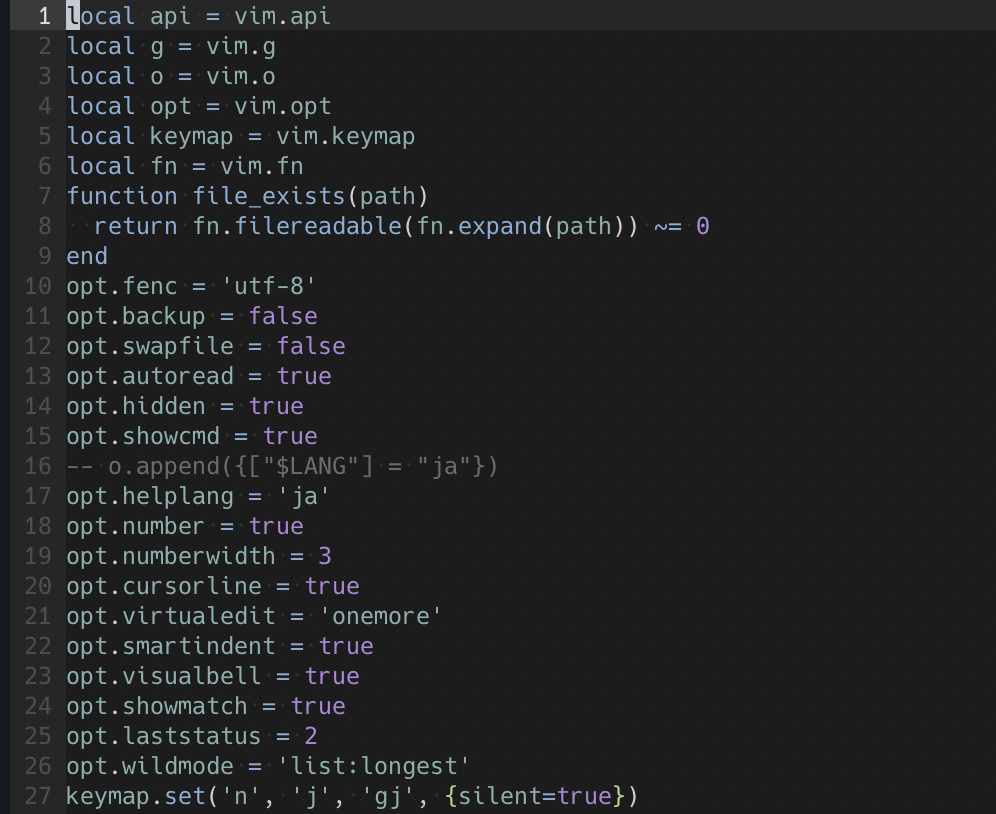Click 'opt.number' on line 18
The image size is (996, 814).
pos(136,526)
